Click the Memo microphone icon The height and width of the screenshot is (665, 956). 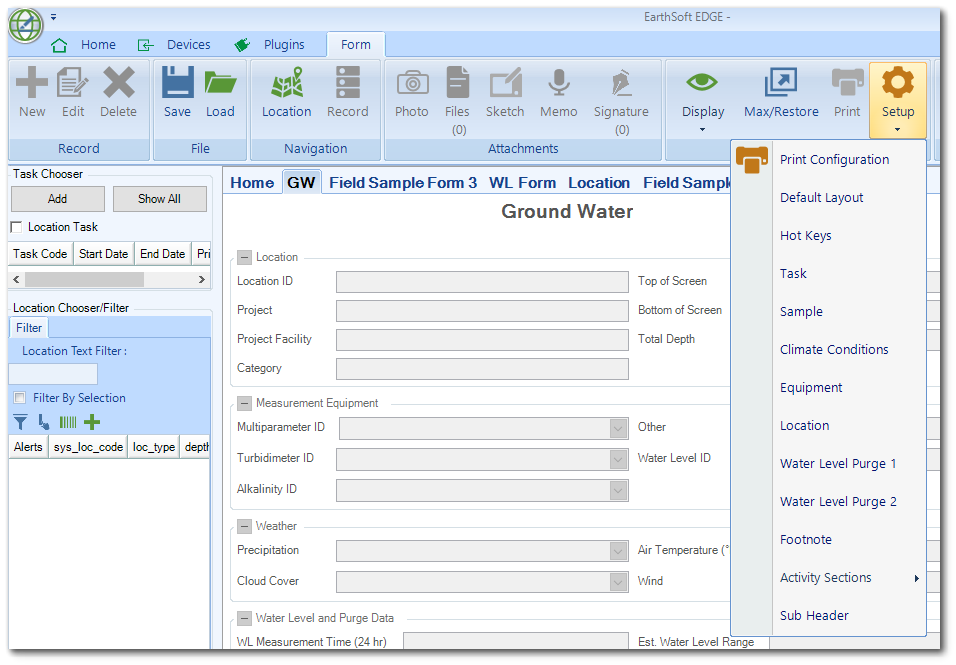pos(558,83)
